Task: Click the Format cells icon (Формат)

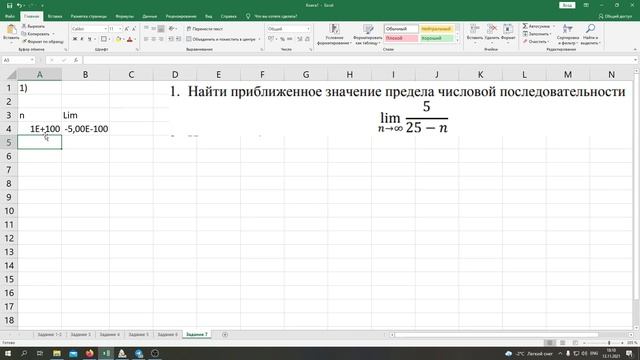Action: 508,29
